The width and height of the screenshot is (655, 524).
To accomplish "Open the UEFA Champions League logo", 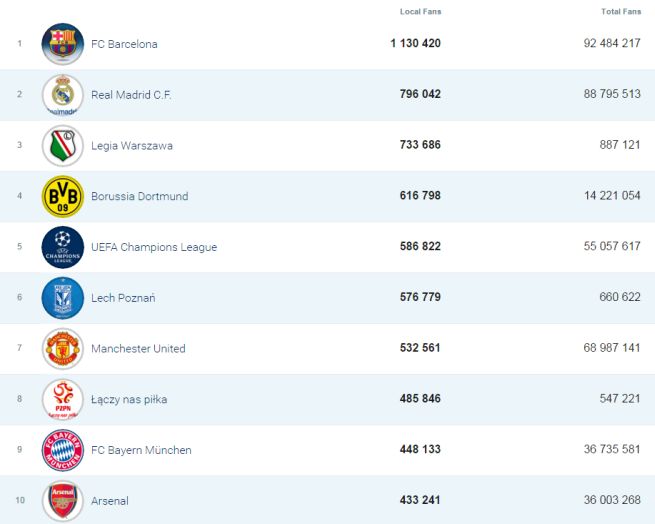I will pos(63,248).
